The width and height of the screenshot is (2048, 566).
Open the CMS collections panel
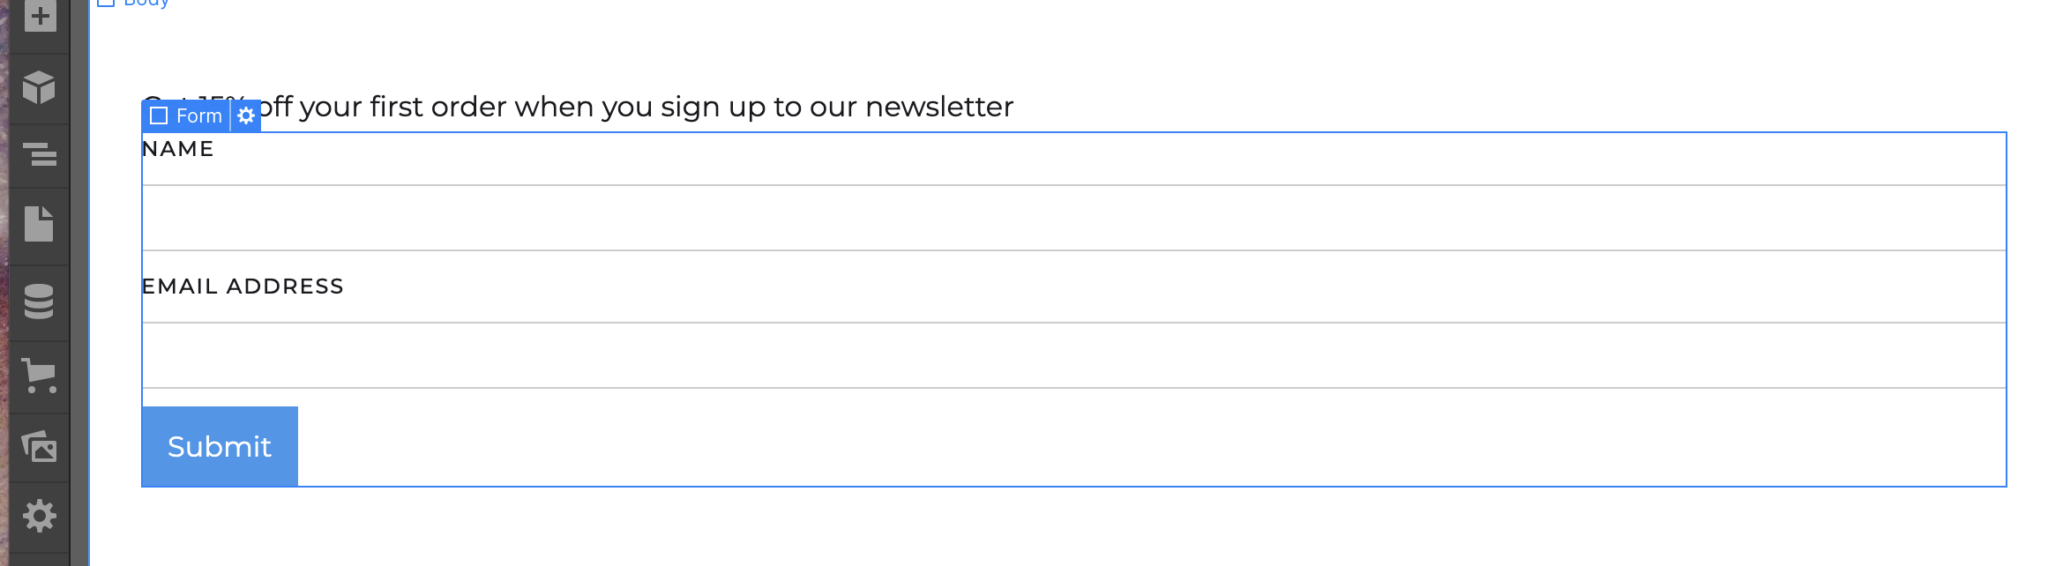[39, 301]
